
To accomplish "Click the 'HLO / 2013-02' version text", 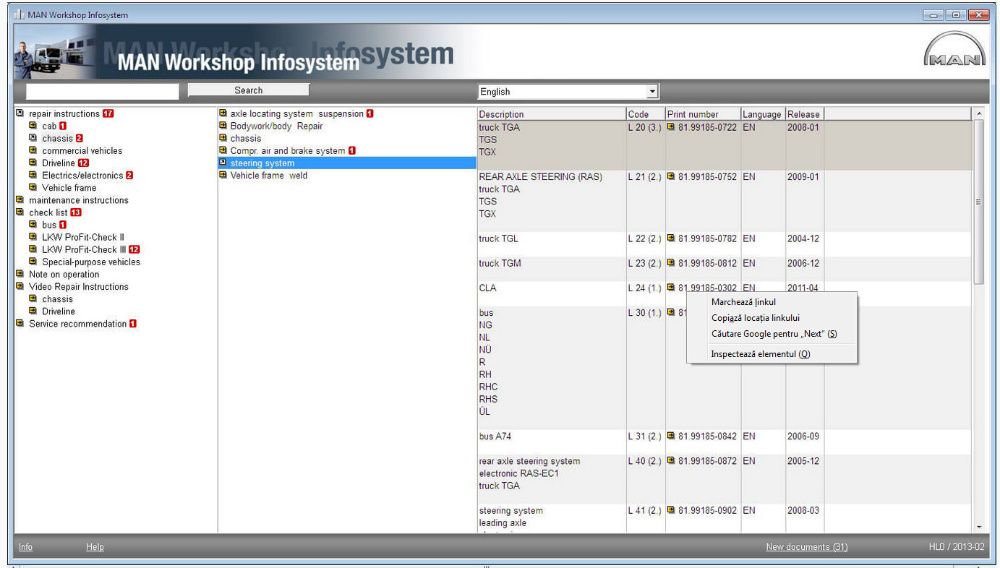I will (x=957, y=547).
